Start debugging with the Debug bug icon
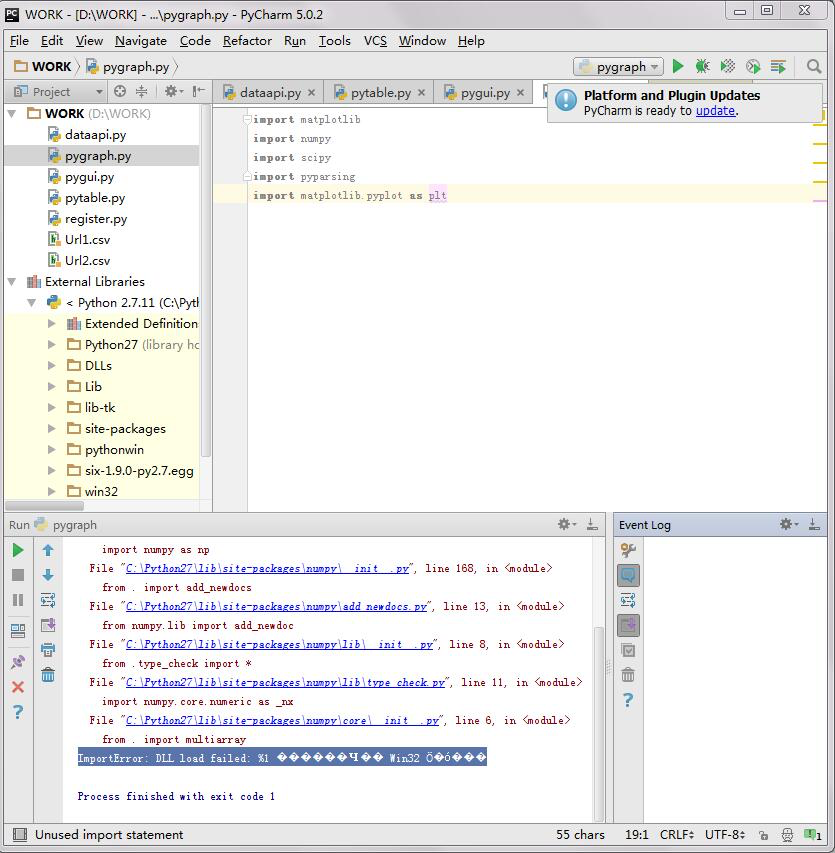Image resolution: width=835 pixels, height=853 pixels. click(703, 67)
